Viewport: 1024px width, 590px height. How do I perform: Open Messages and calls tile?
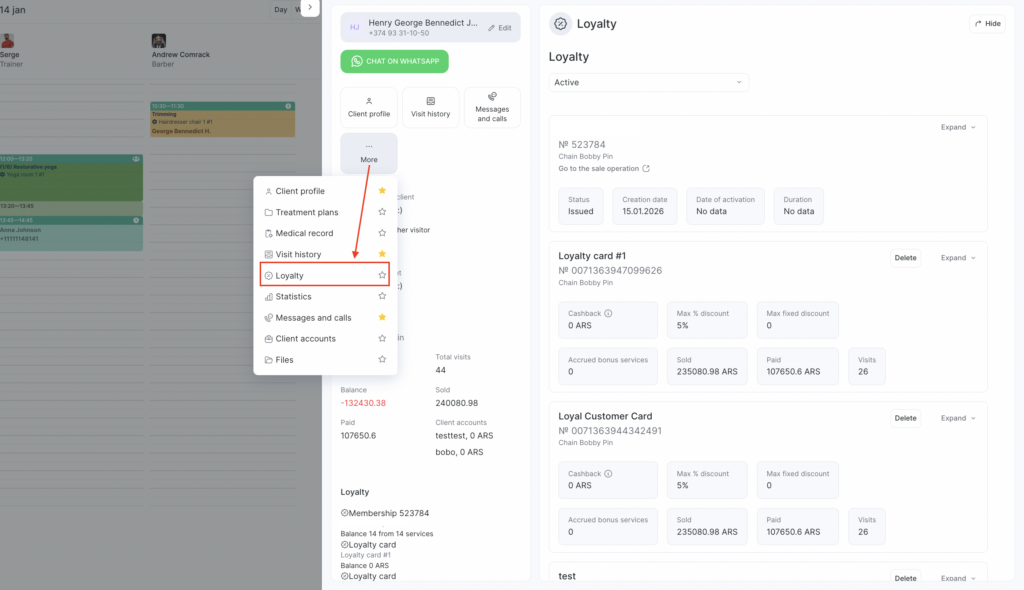492,107
